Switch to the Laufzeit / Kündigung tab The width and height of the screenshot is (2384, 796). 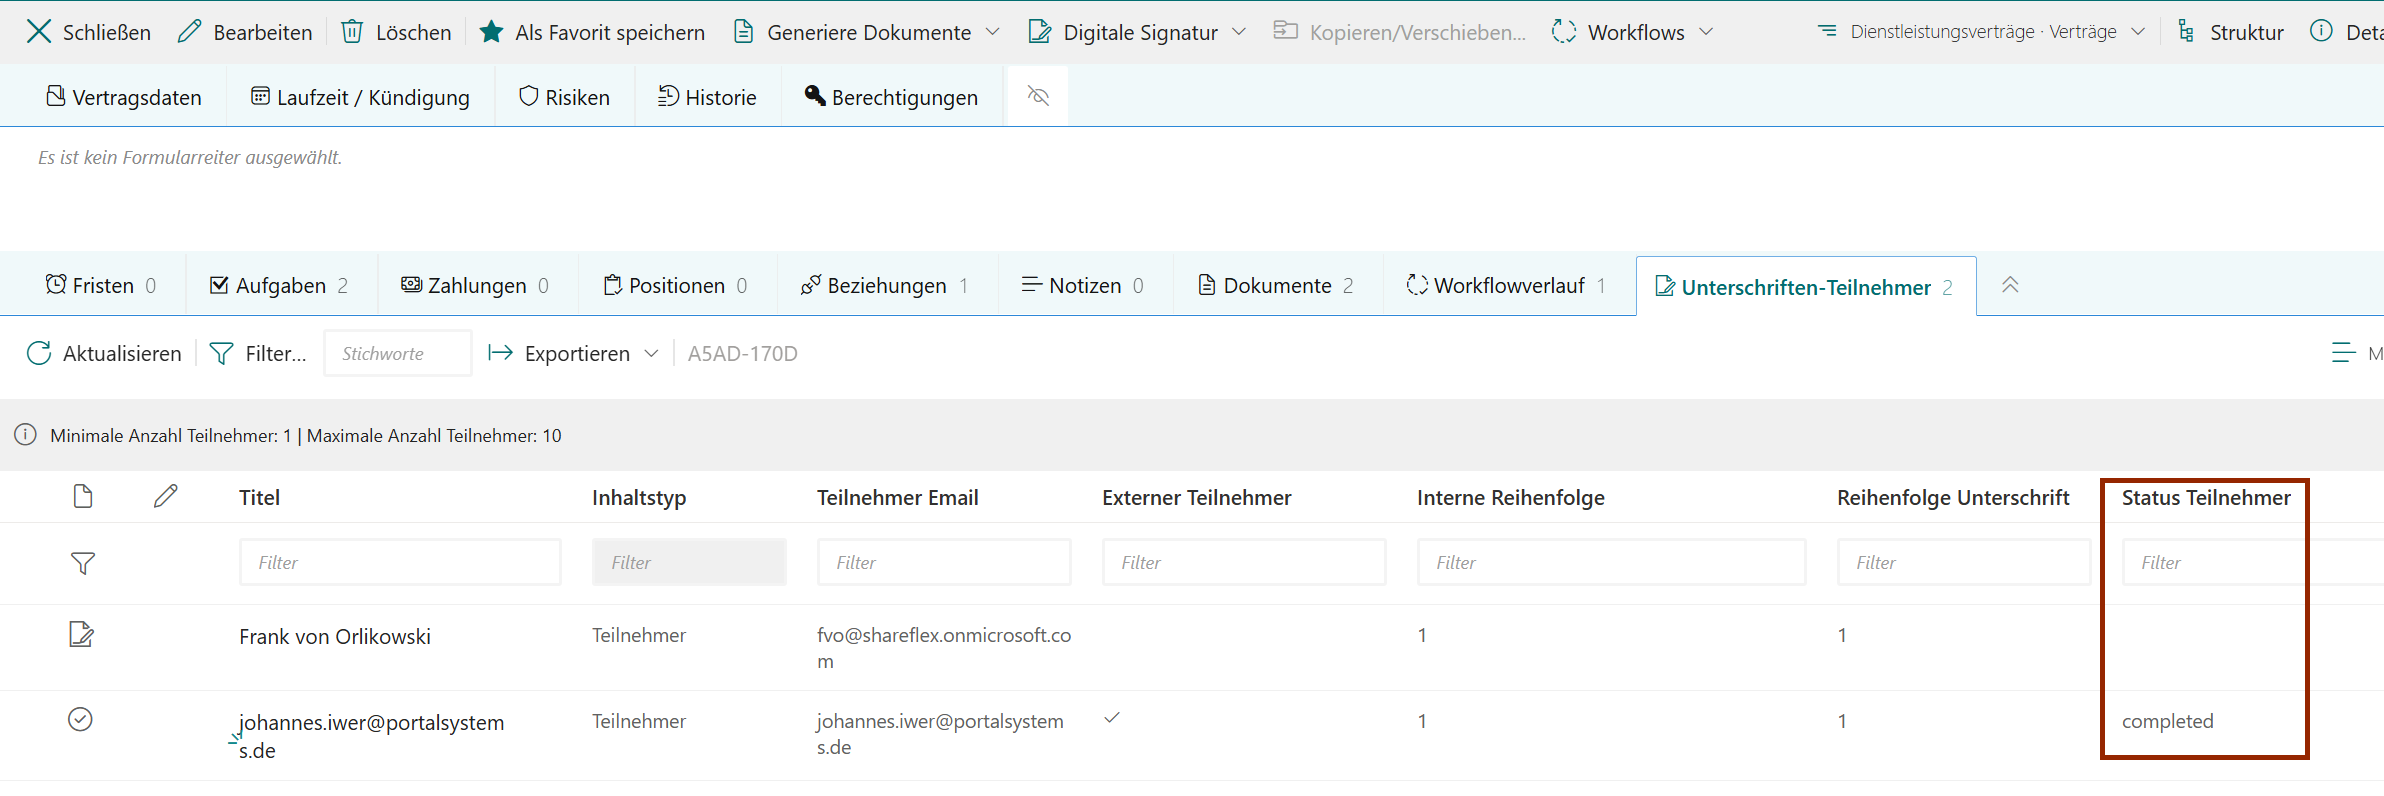[x=361, y=97]
